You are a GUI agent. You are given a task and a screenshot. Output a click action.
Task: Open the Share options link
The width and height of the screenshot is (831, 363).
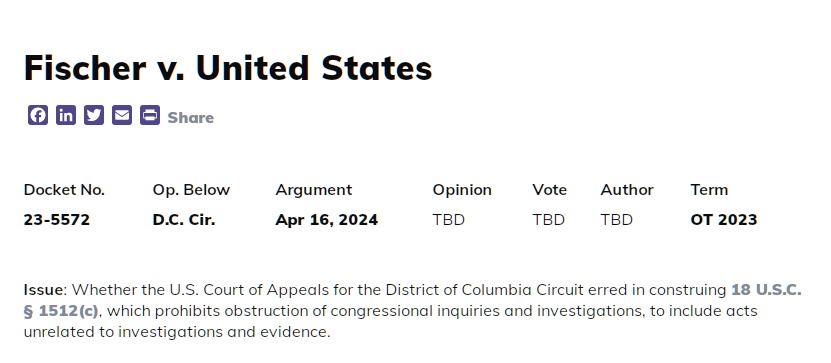pyautogui.click(x=191, y=118)
